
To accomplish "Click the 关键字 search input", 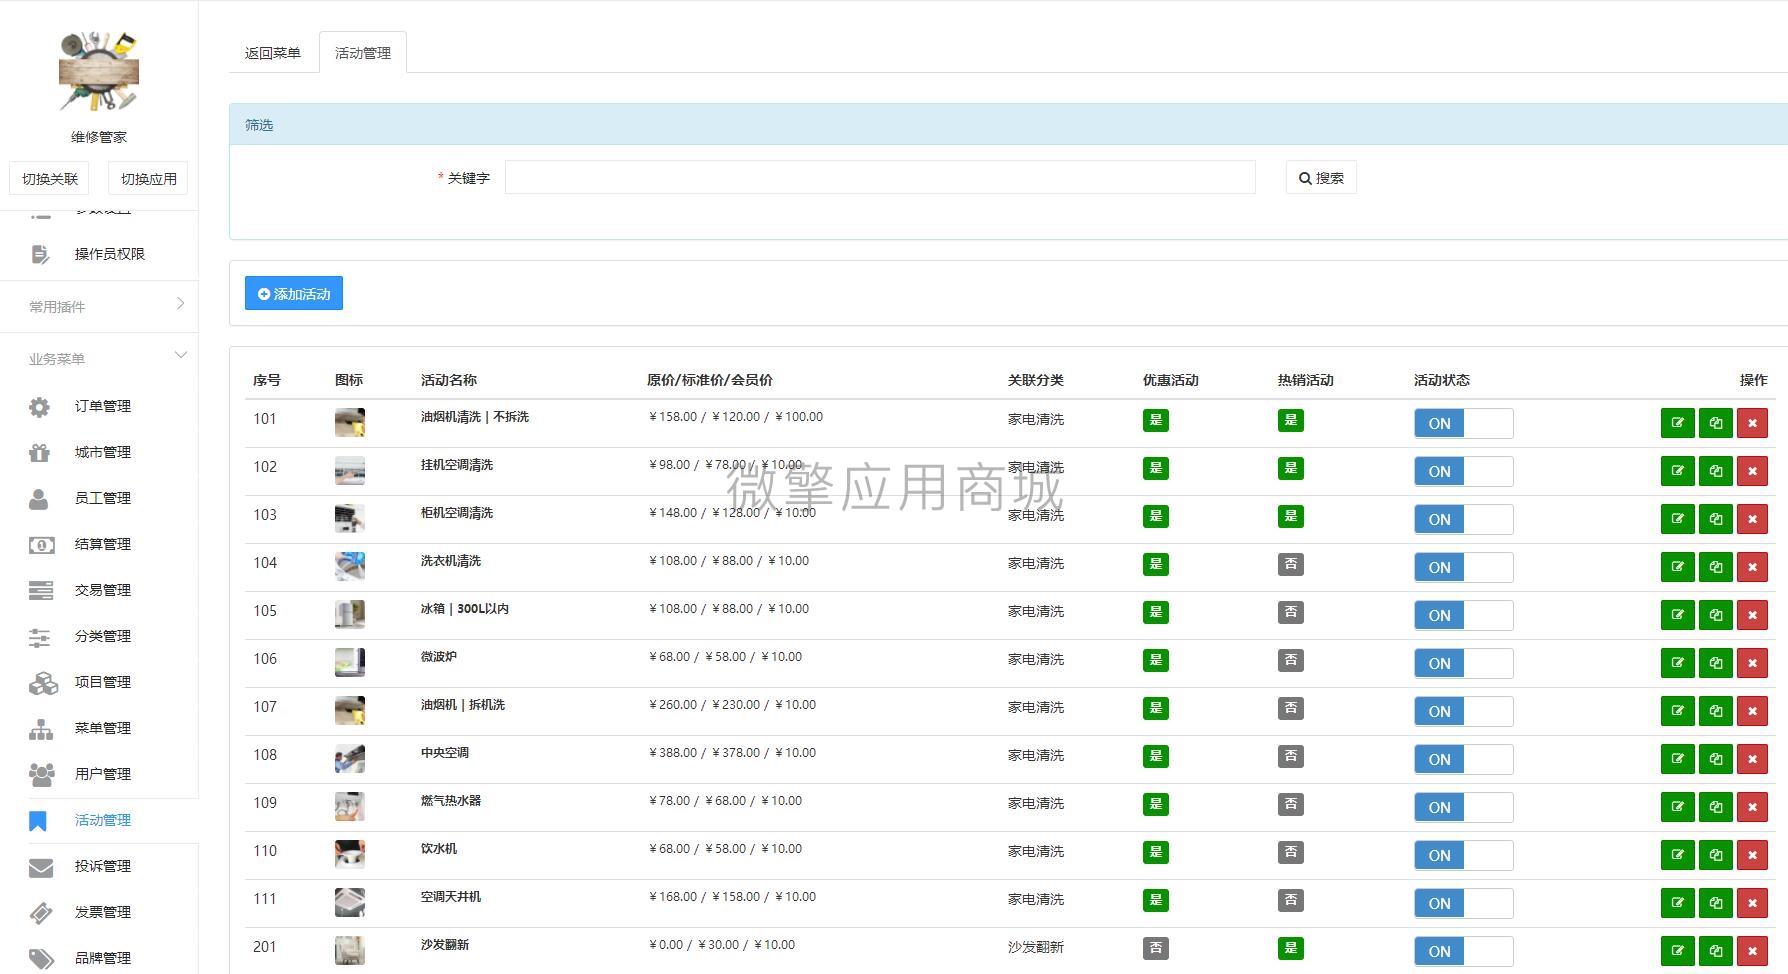I will (x=880, y=177).
